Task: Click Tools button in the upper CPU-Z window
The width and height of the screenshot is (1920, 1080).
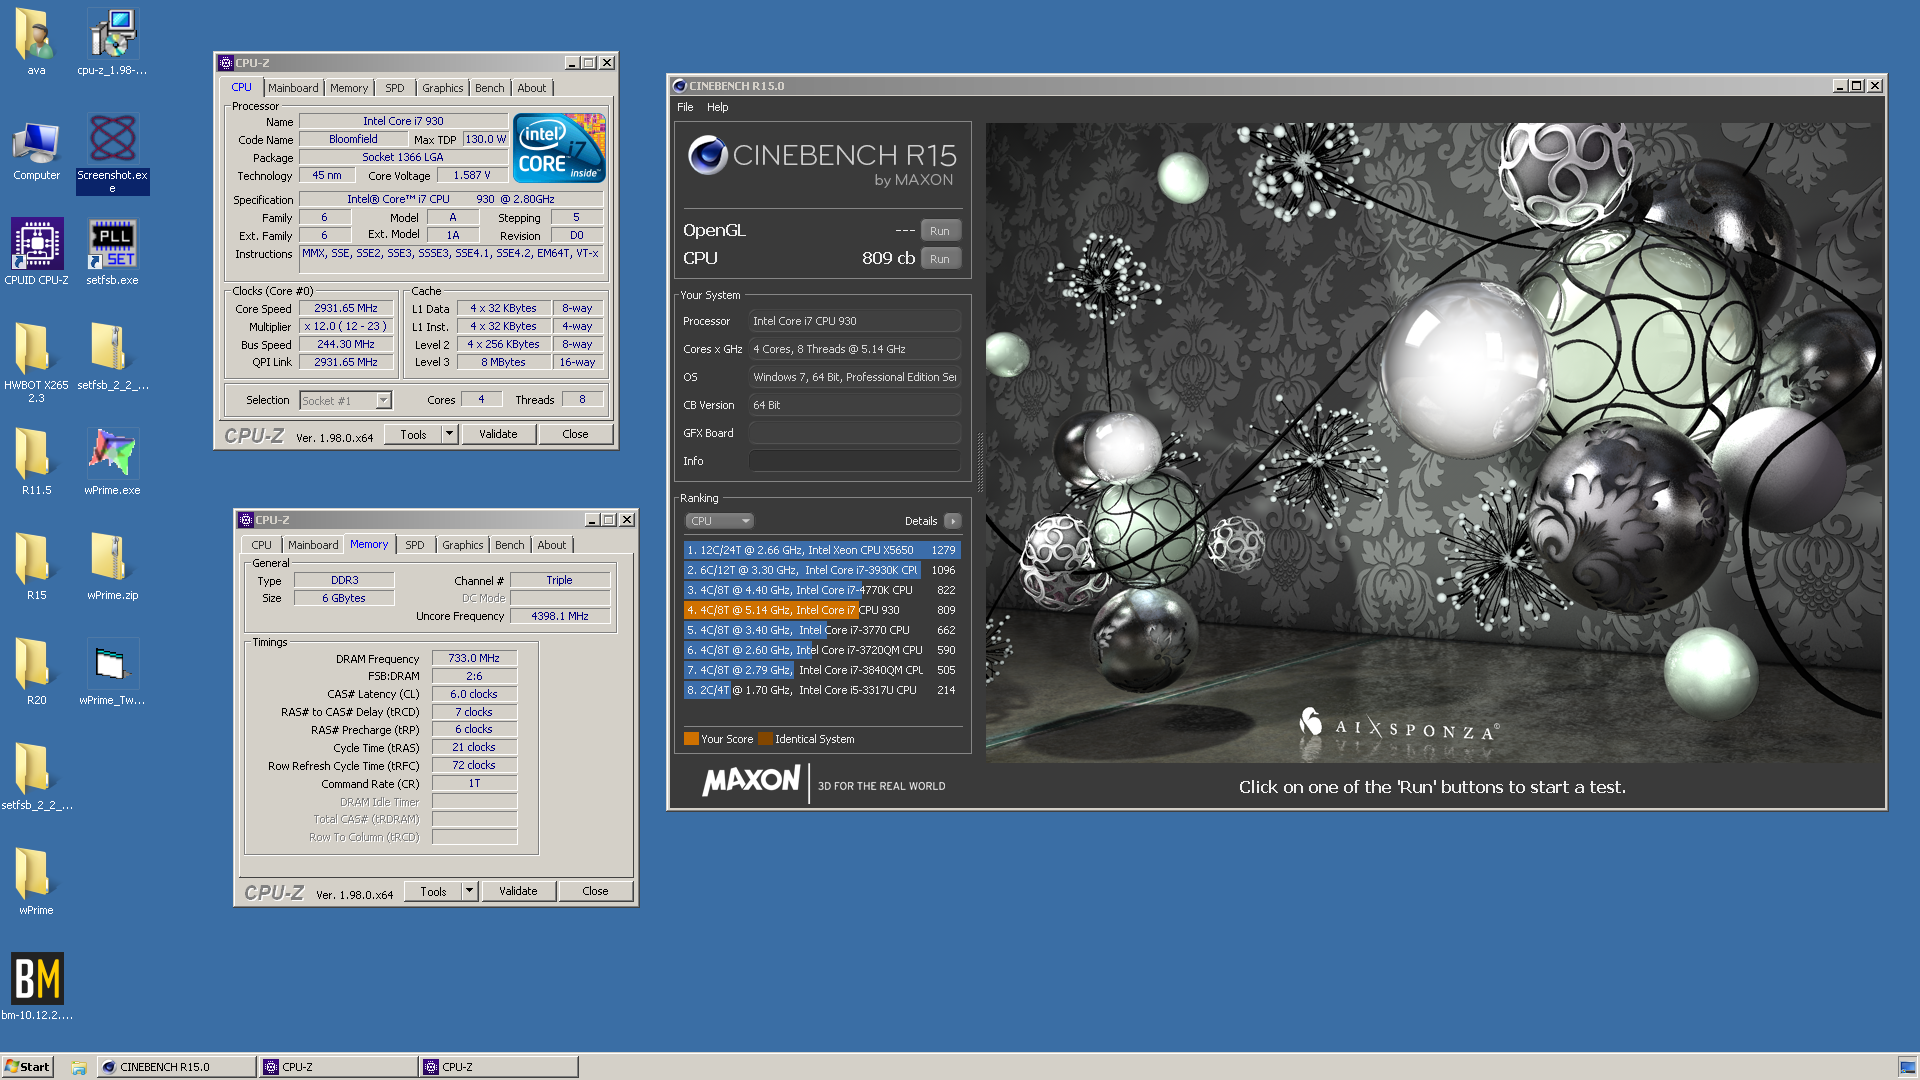Action: pyautogui.click(x=413, y=434)
